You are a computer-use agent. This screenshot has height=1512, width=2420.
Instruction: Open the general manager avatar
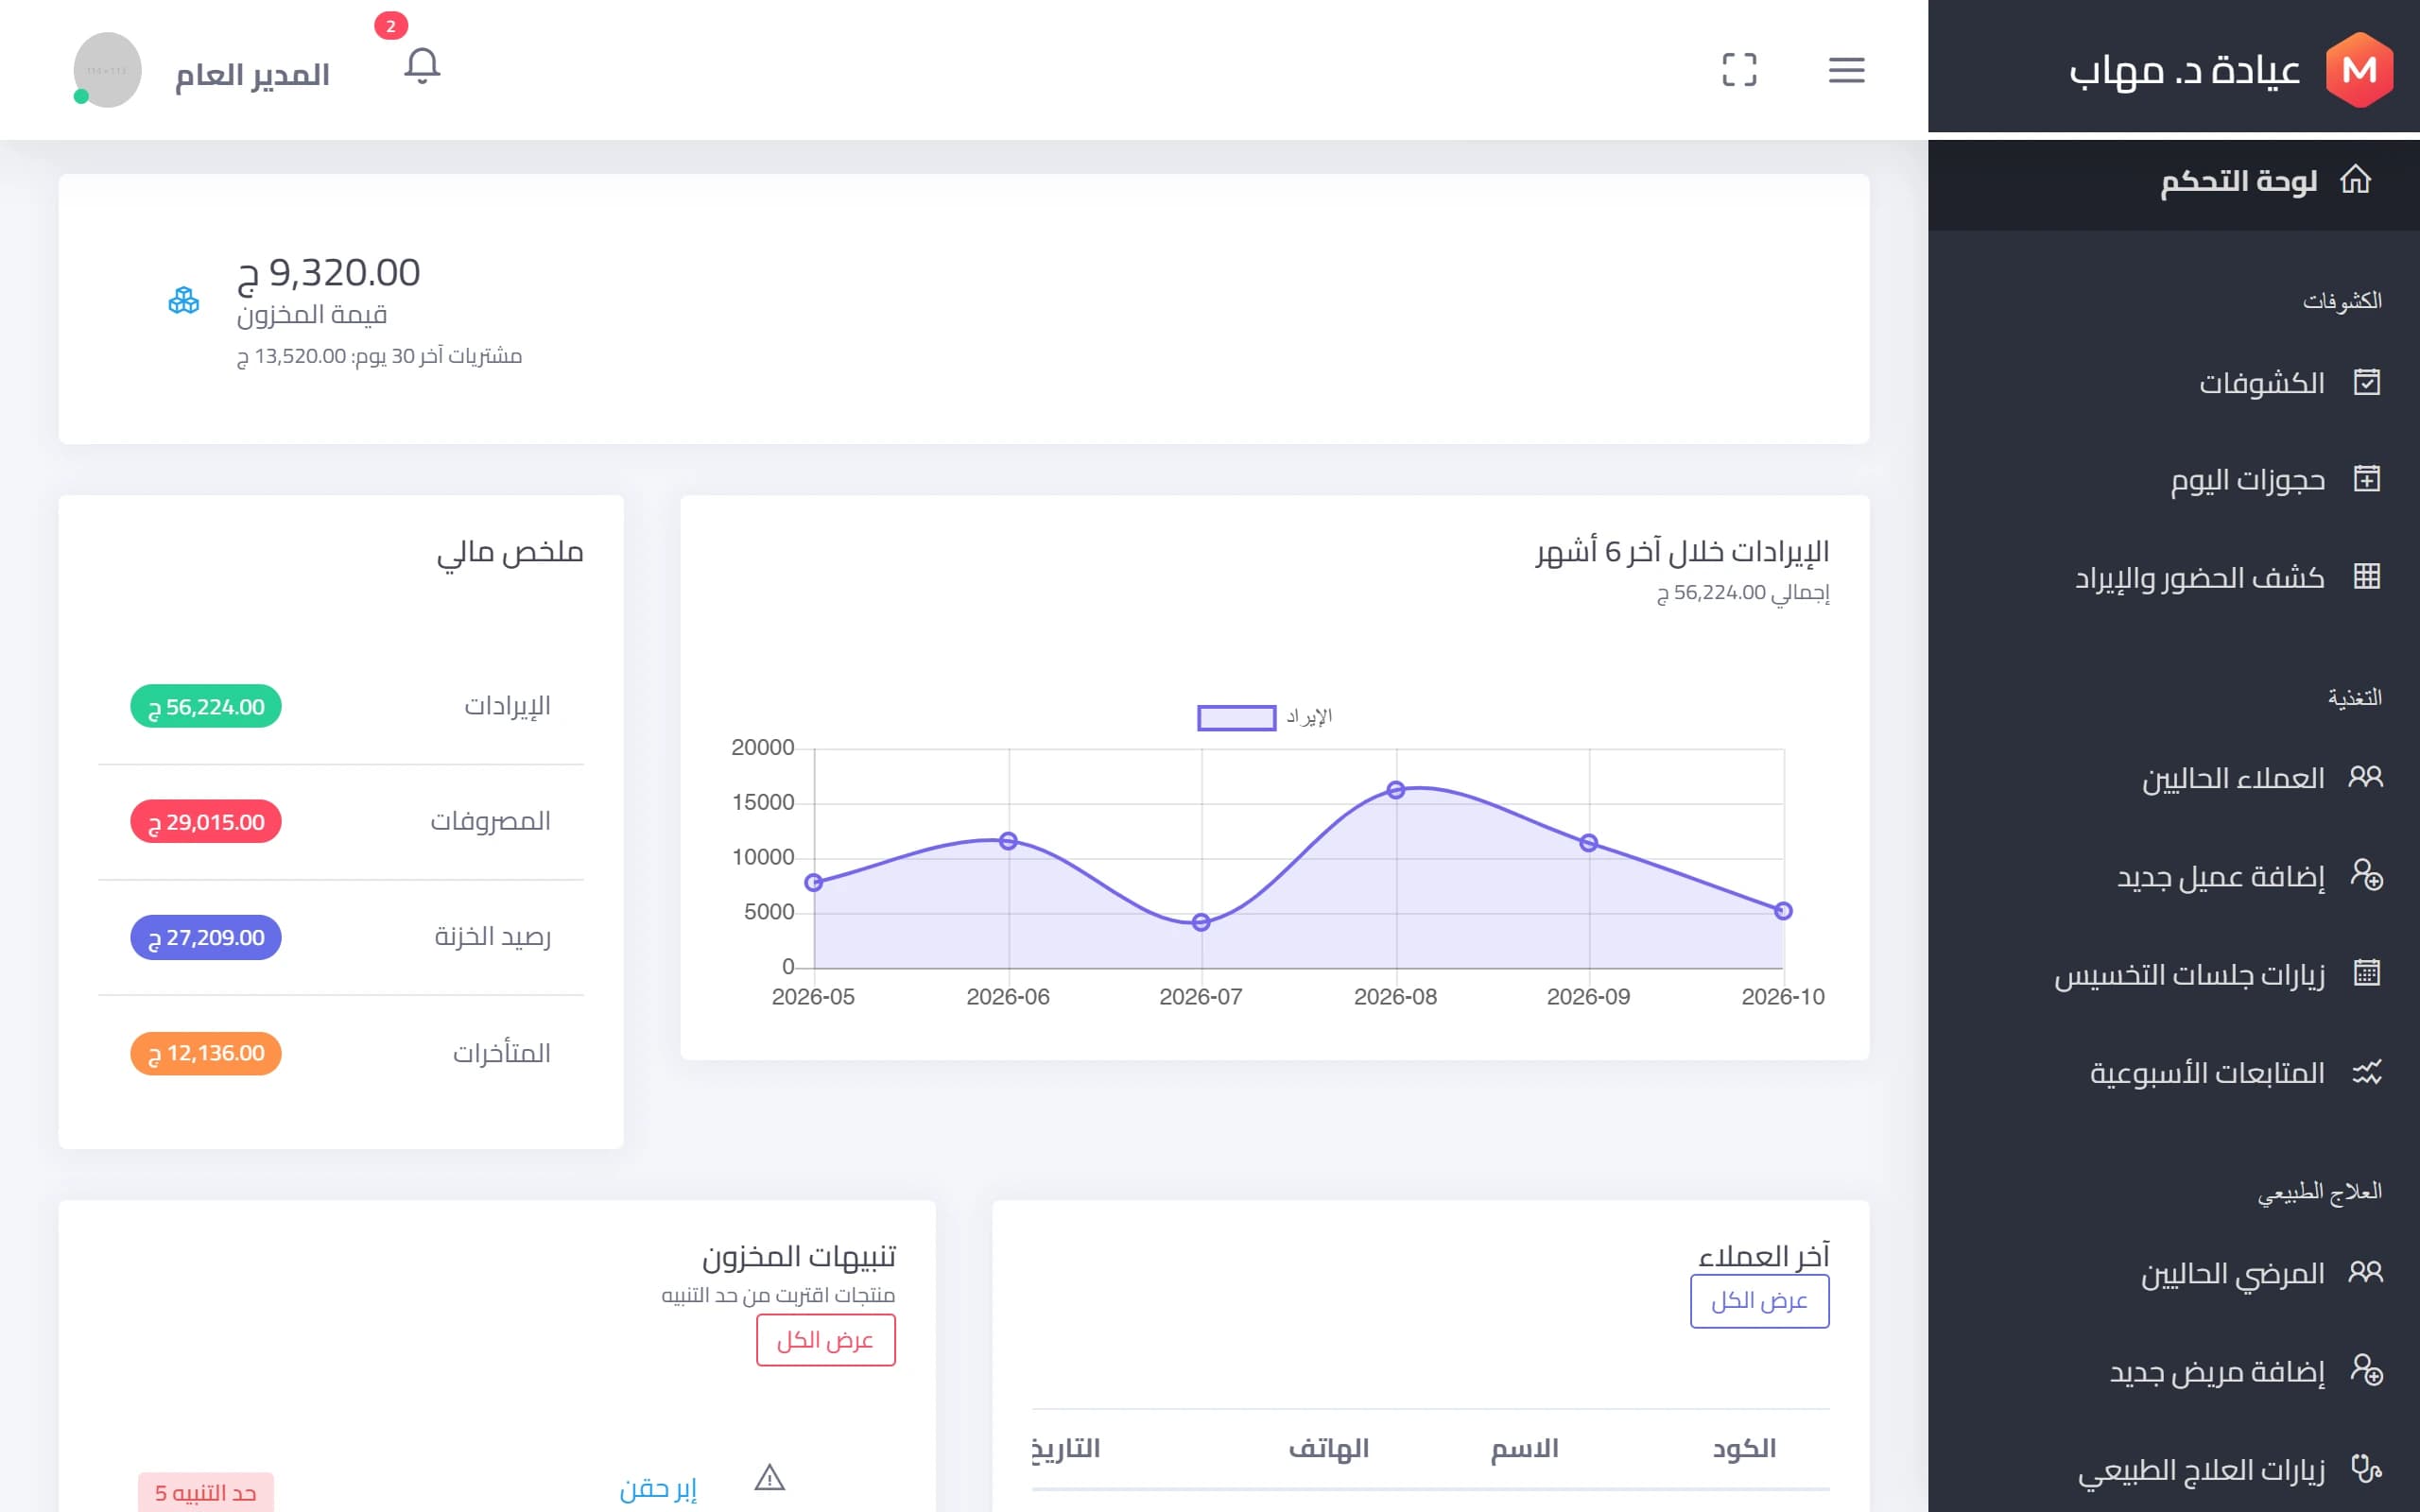pos(107,70)
